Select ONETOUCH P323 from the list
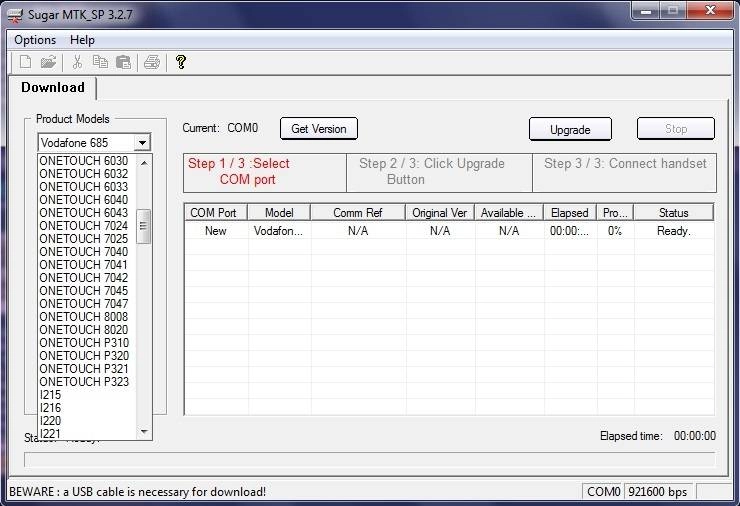This screenshot has height=506, width=740. 87,381
